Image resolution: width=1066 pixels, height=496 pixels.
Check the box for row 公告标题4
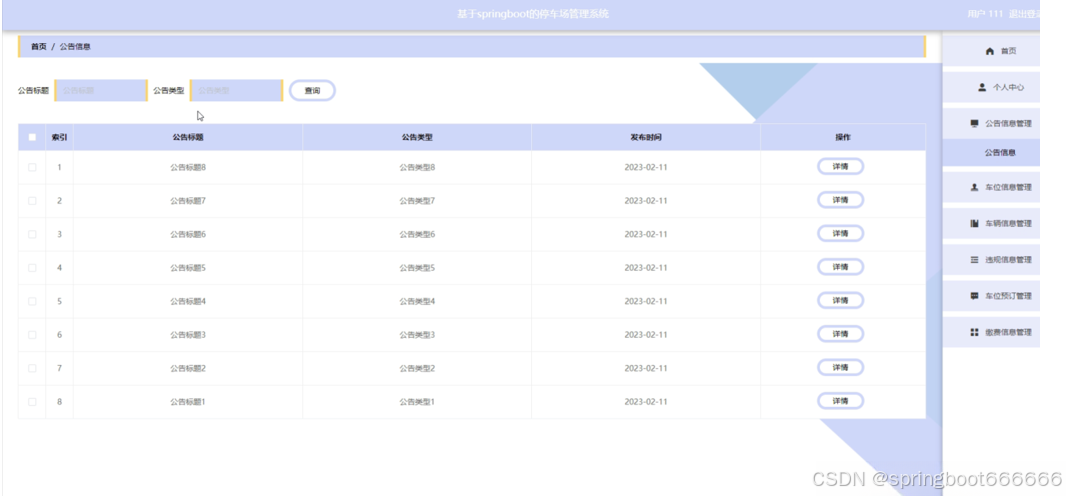click(x=32, y=301)
